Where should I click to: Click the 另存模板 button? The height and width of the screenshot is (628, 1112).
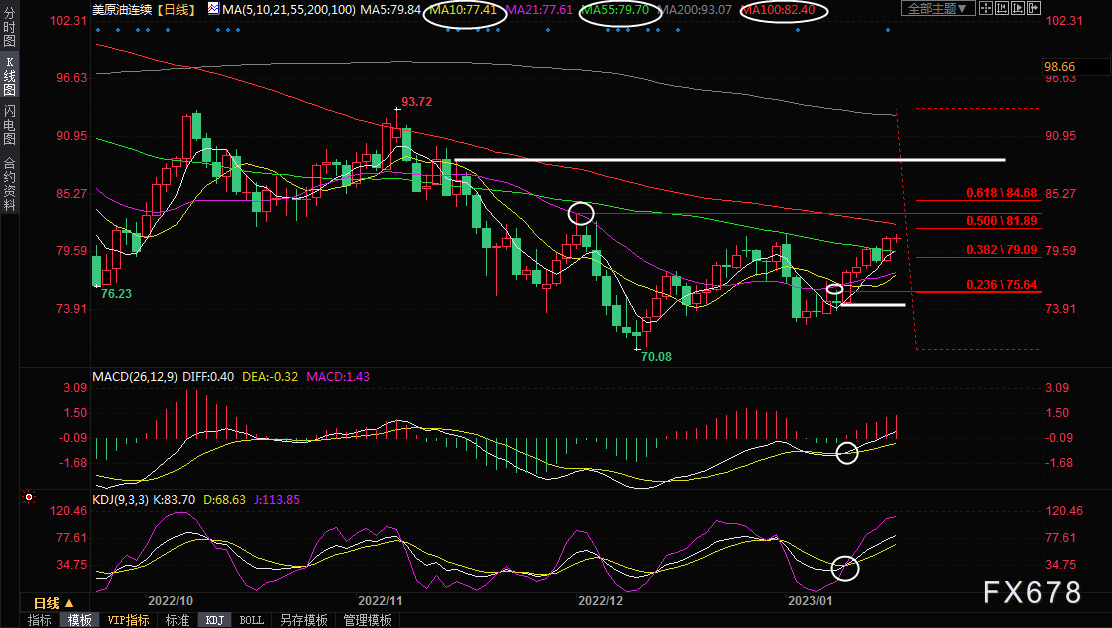[304, 620]
